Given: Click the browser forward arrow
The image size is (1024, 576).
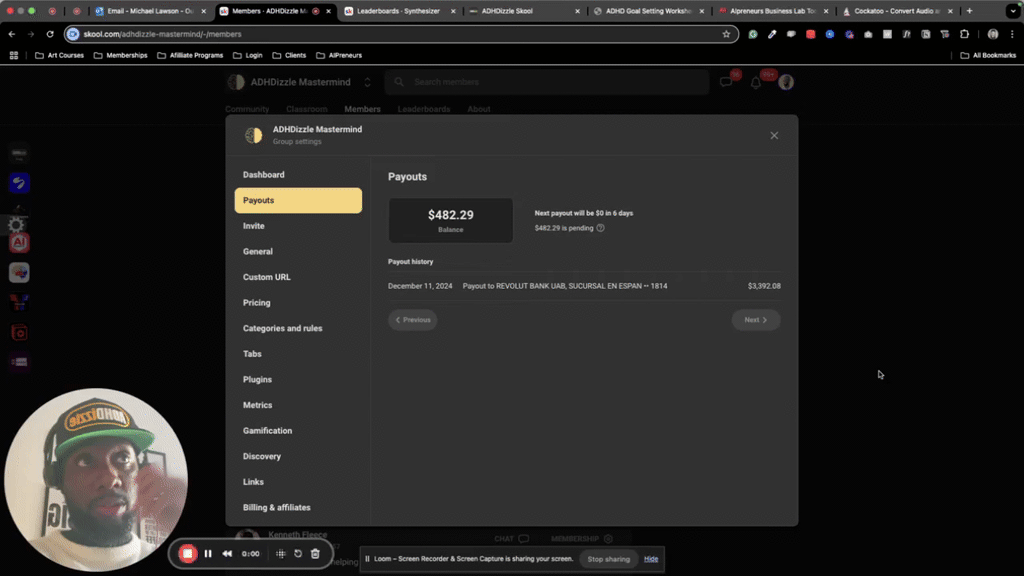Looking at the screenshot, I should [31, 34].
